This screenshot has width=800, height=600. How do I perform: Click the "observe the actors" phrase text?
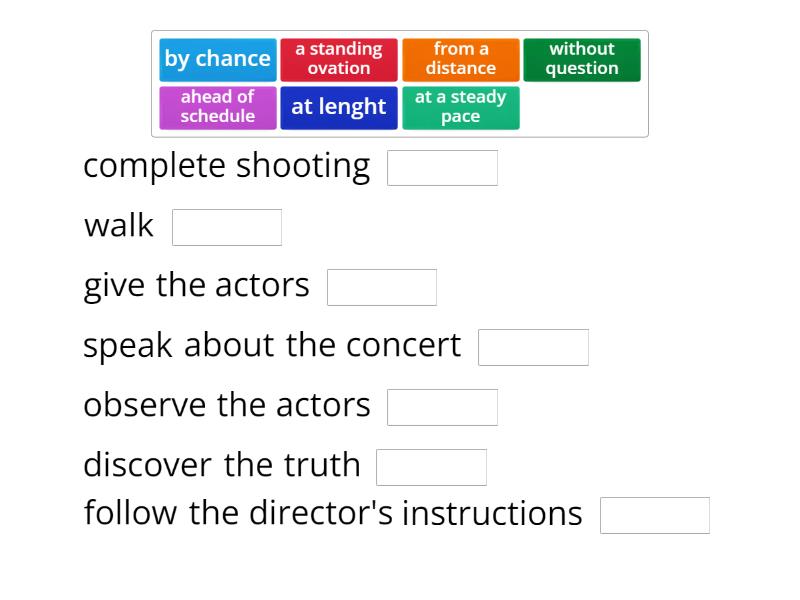227,406
